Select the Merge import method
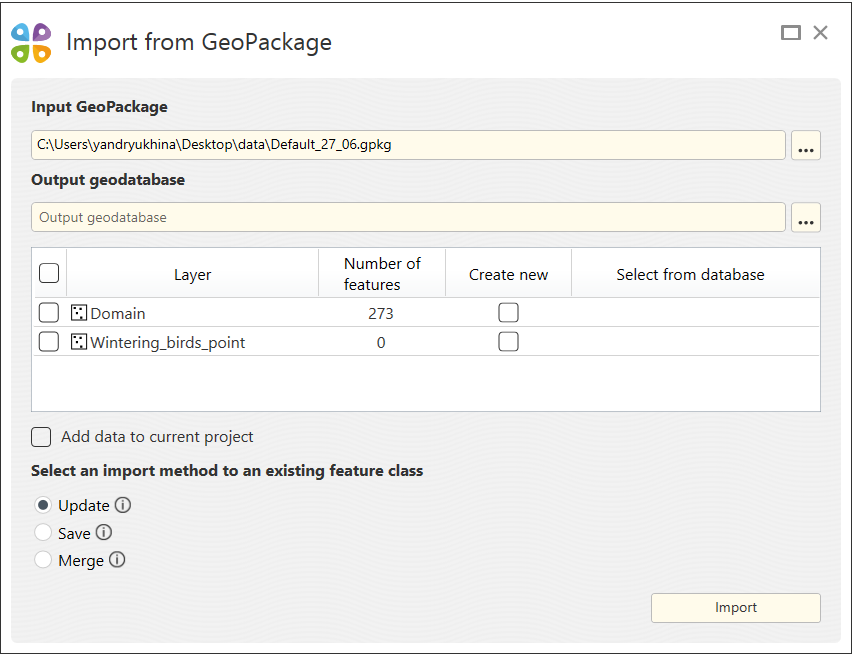This screenshot has width=853, height=654. (x=43, y=559)
